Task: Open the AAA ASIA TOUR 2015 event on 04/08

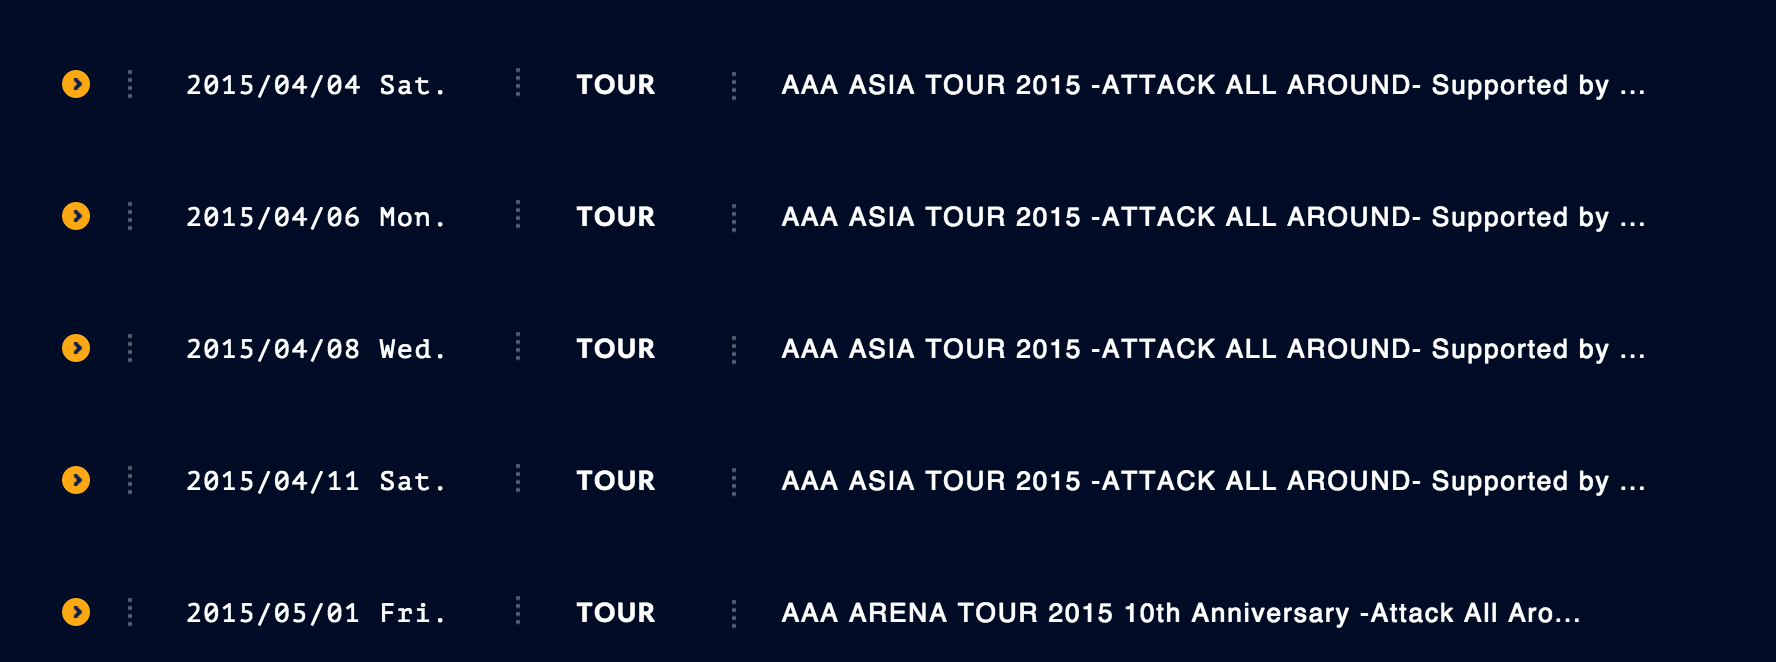Action: [1212, 349]
